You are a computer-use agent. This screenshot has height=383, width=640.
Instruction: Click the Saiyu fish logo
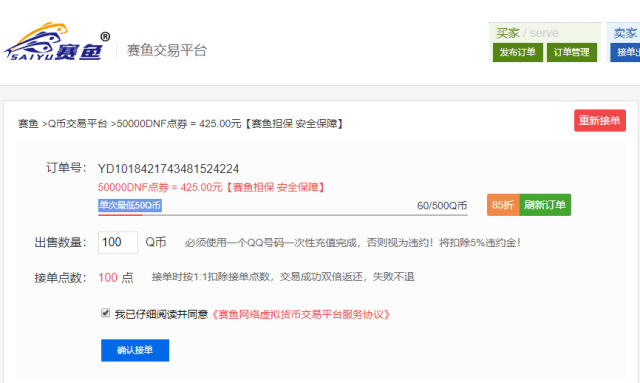[x=57, y=42]
